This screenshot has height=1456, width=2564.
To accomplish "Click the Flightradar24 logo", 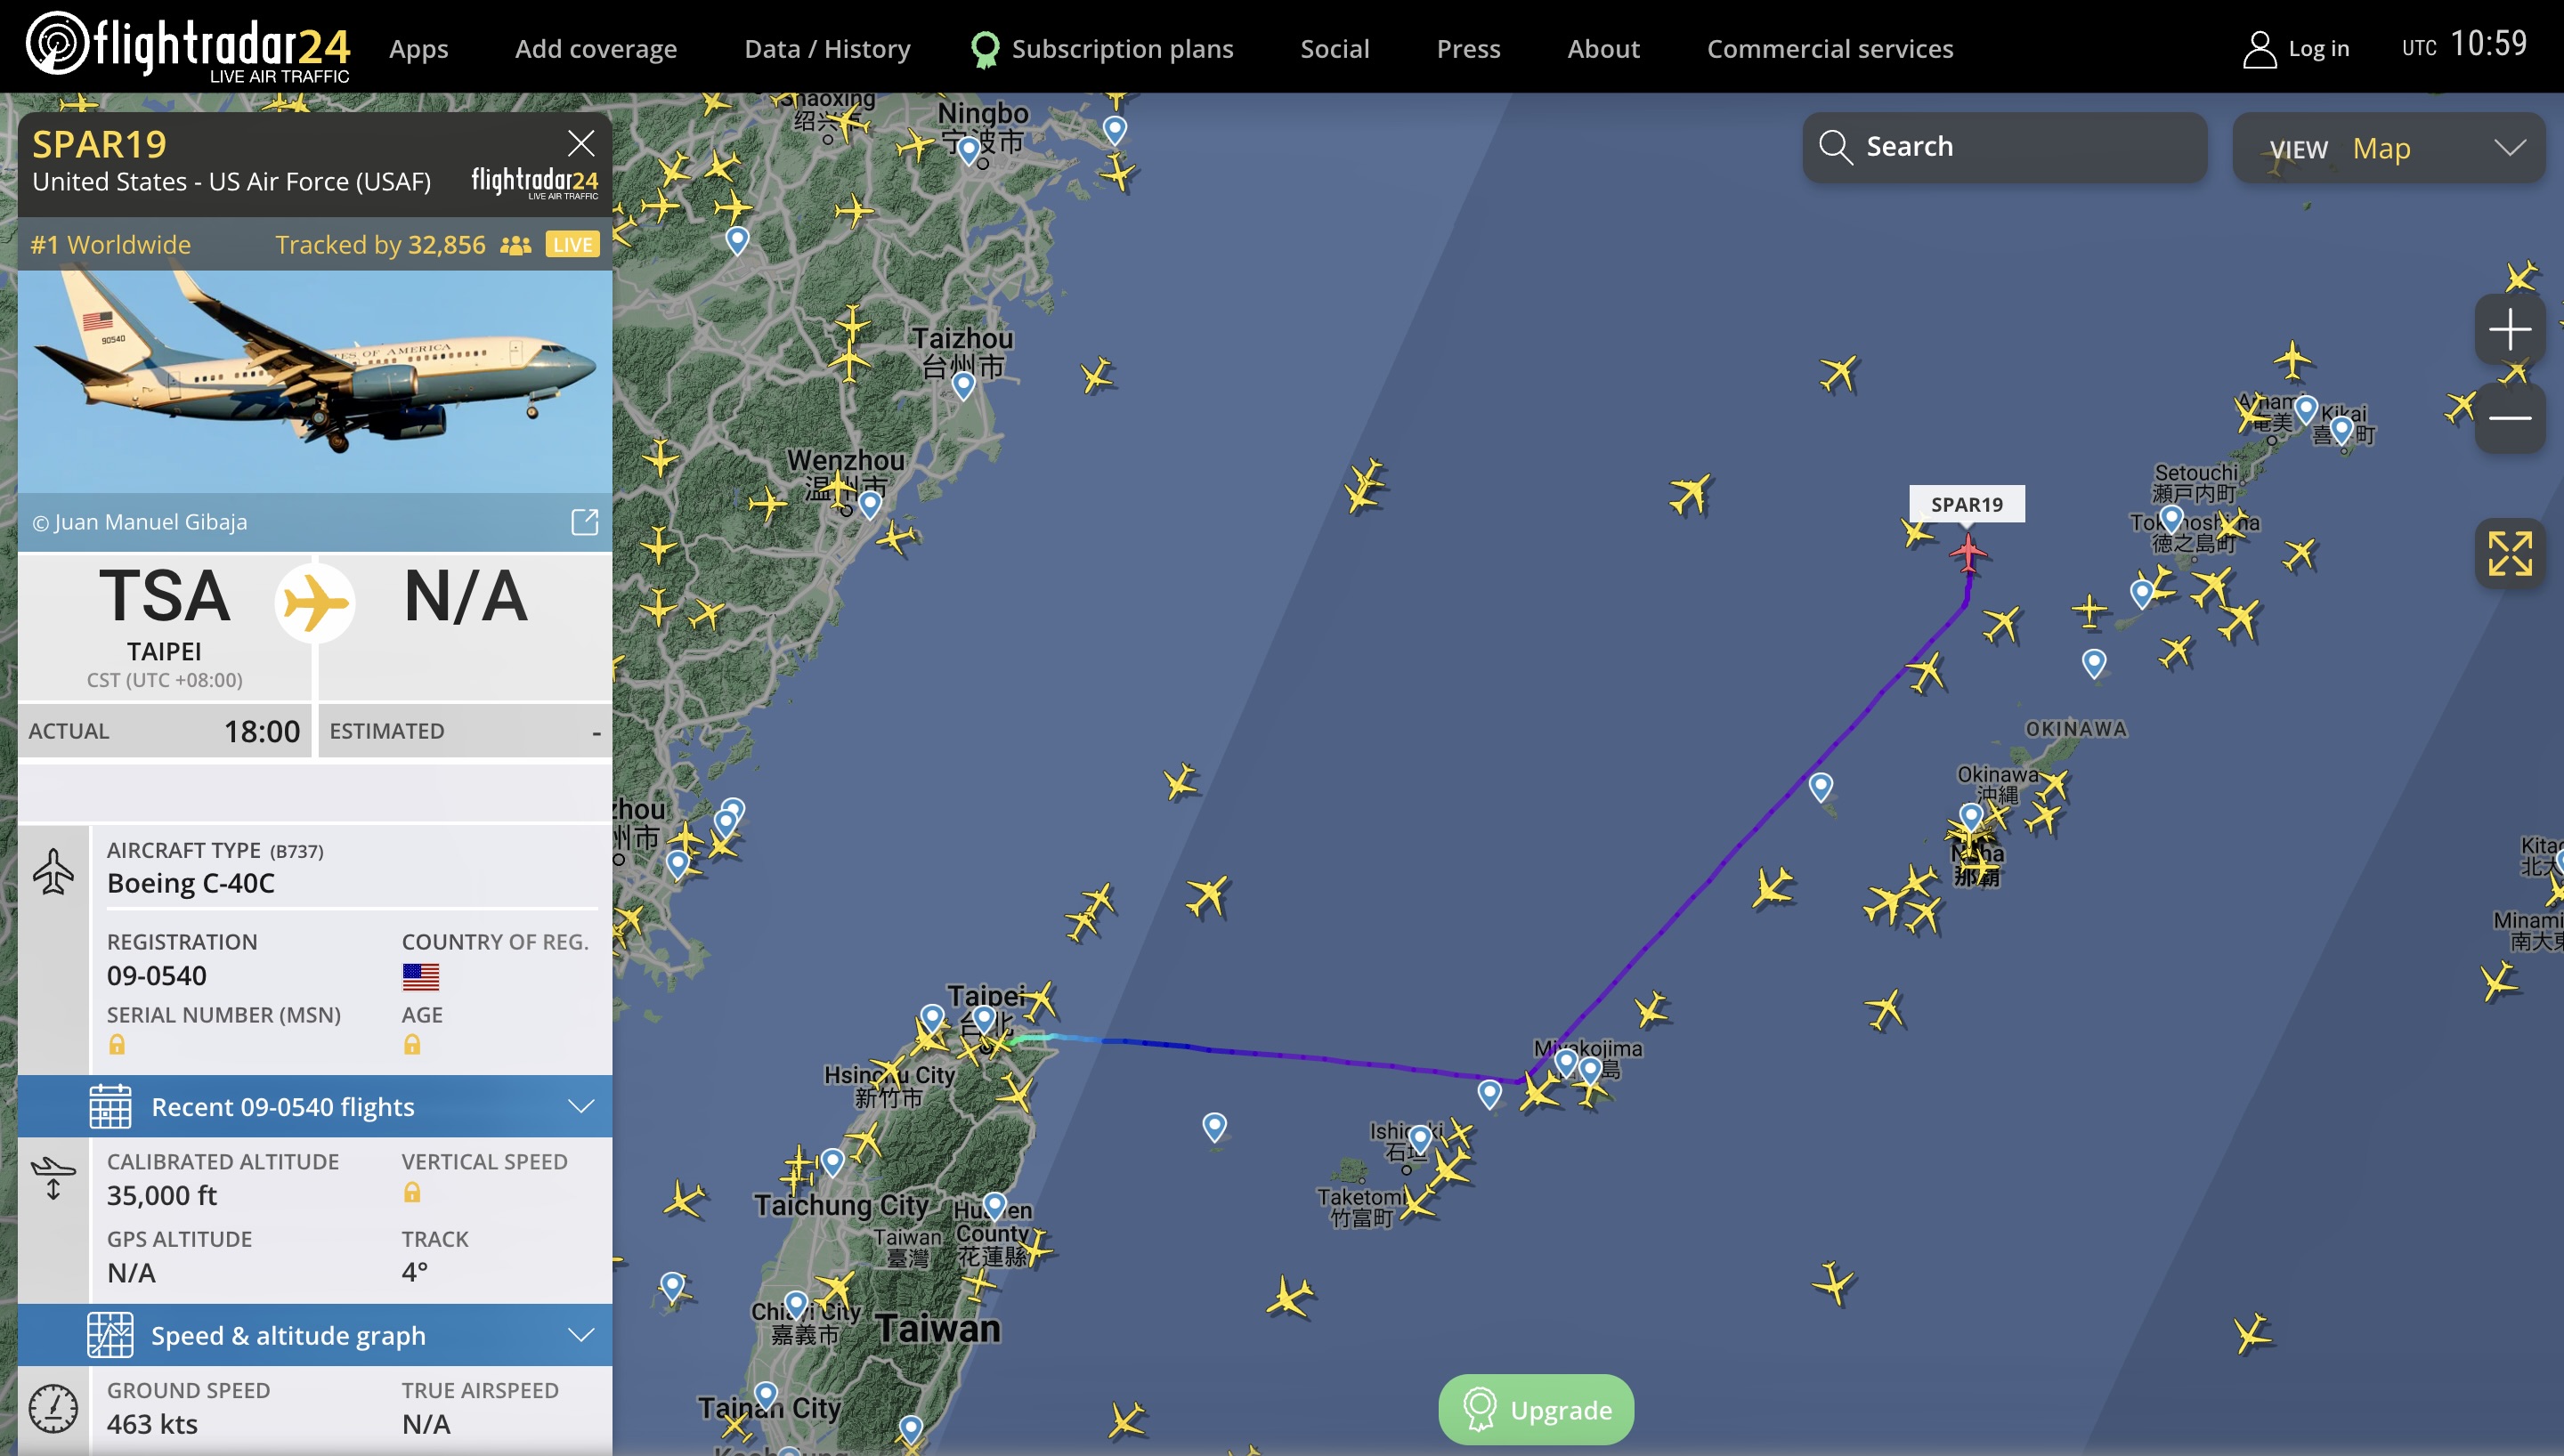I will pyautogui.click(x=187, y=46).
